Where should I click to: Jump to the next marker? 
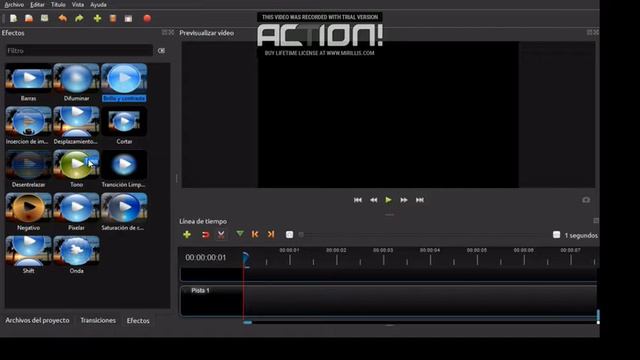(x=271, y=234)
